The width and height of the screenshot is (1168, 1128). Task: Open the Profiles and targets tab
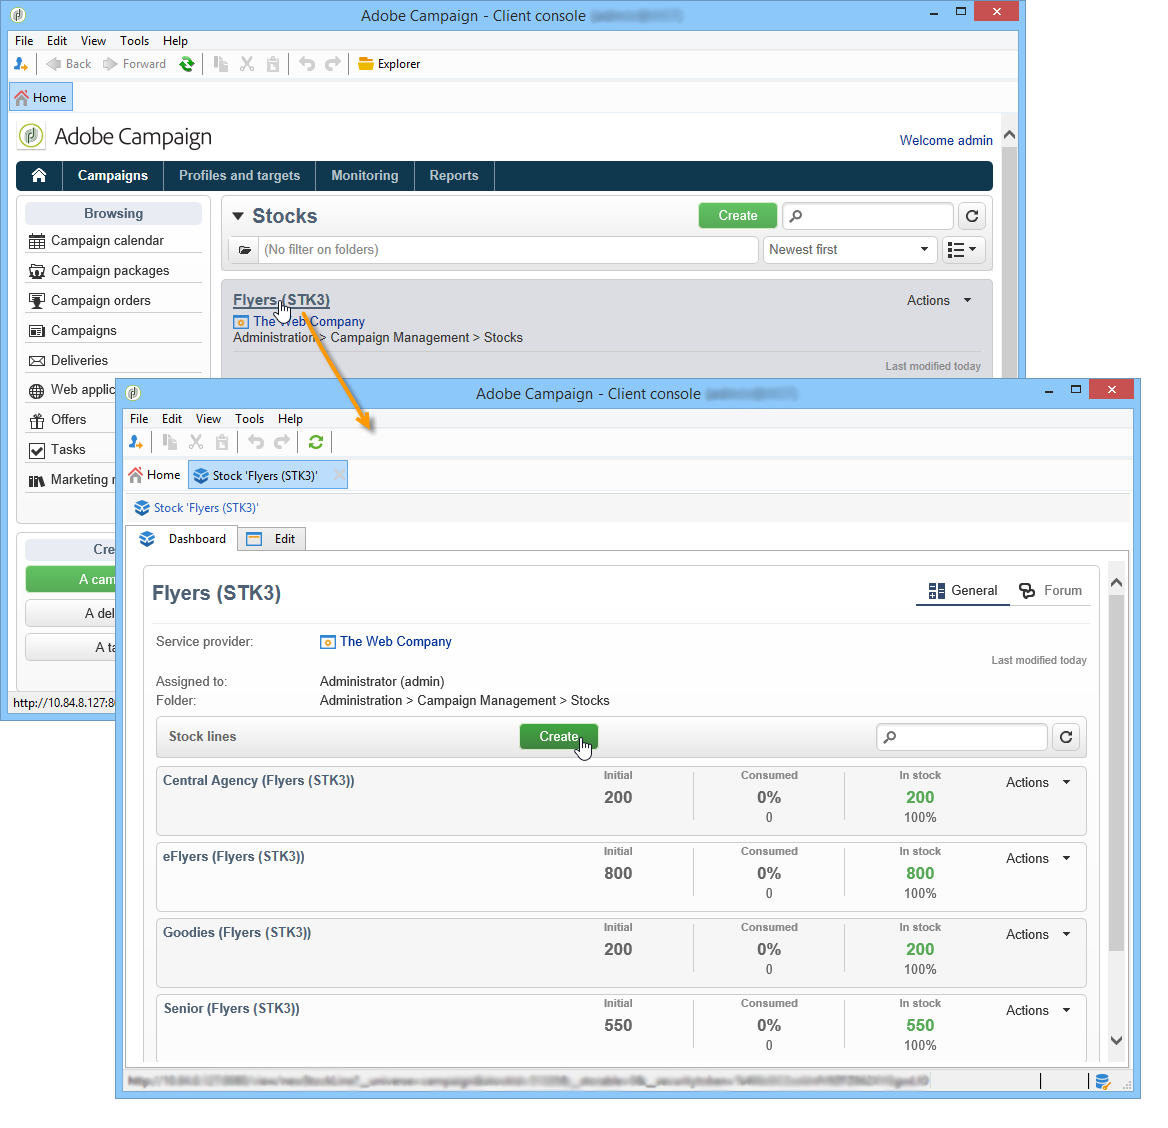239,175
